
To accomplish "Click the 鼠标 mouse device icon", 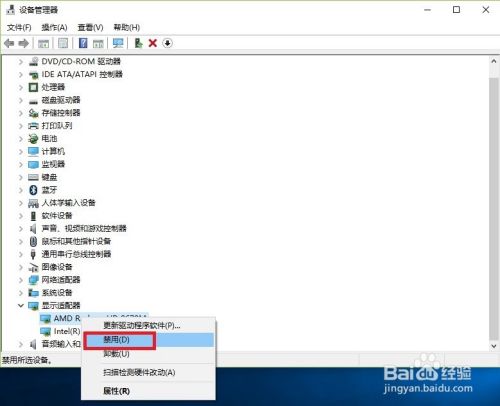I will pyautogui.click(x=33, y=241).
